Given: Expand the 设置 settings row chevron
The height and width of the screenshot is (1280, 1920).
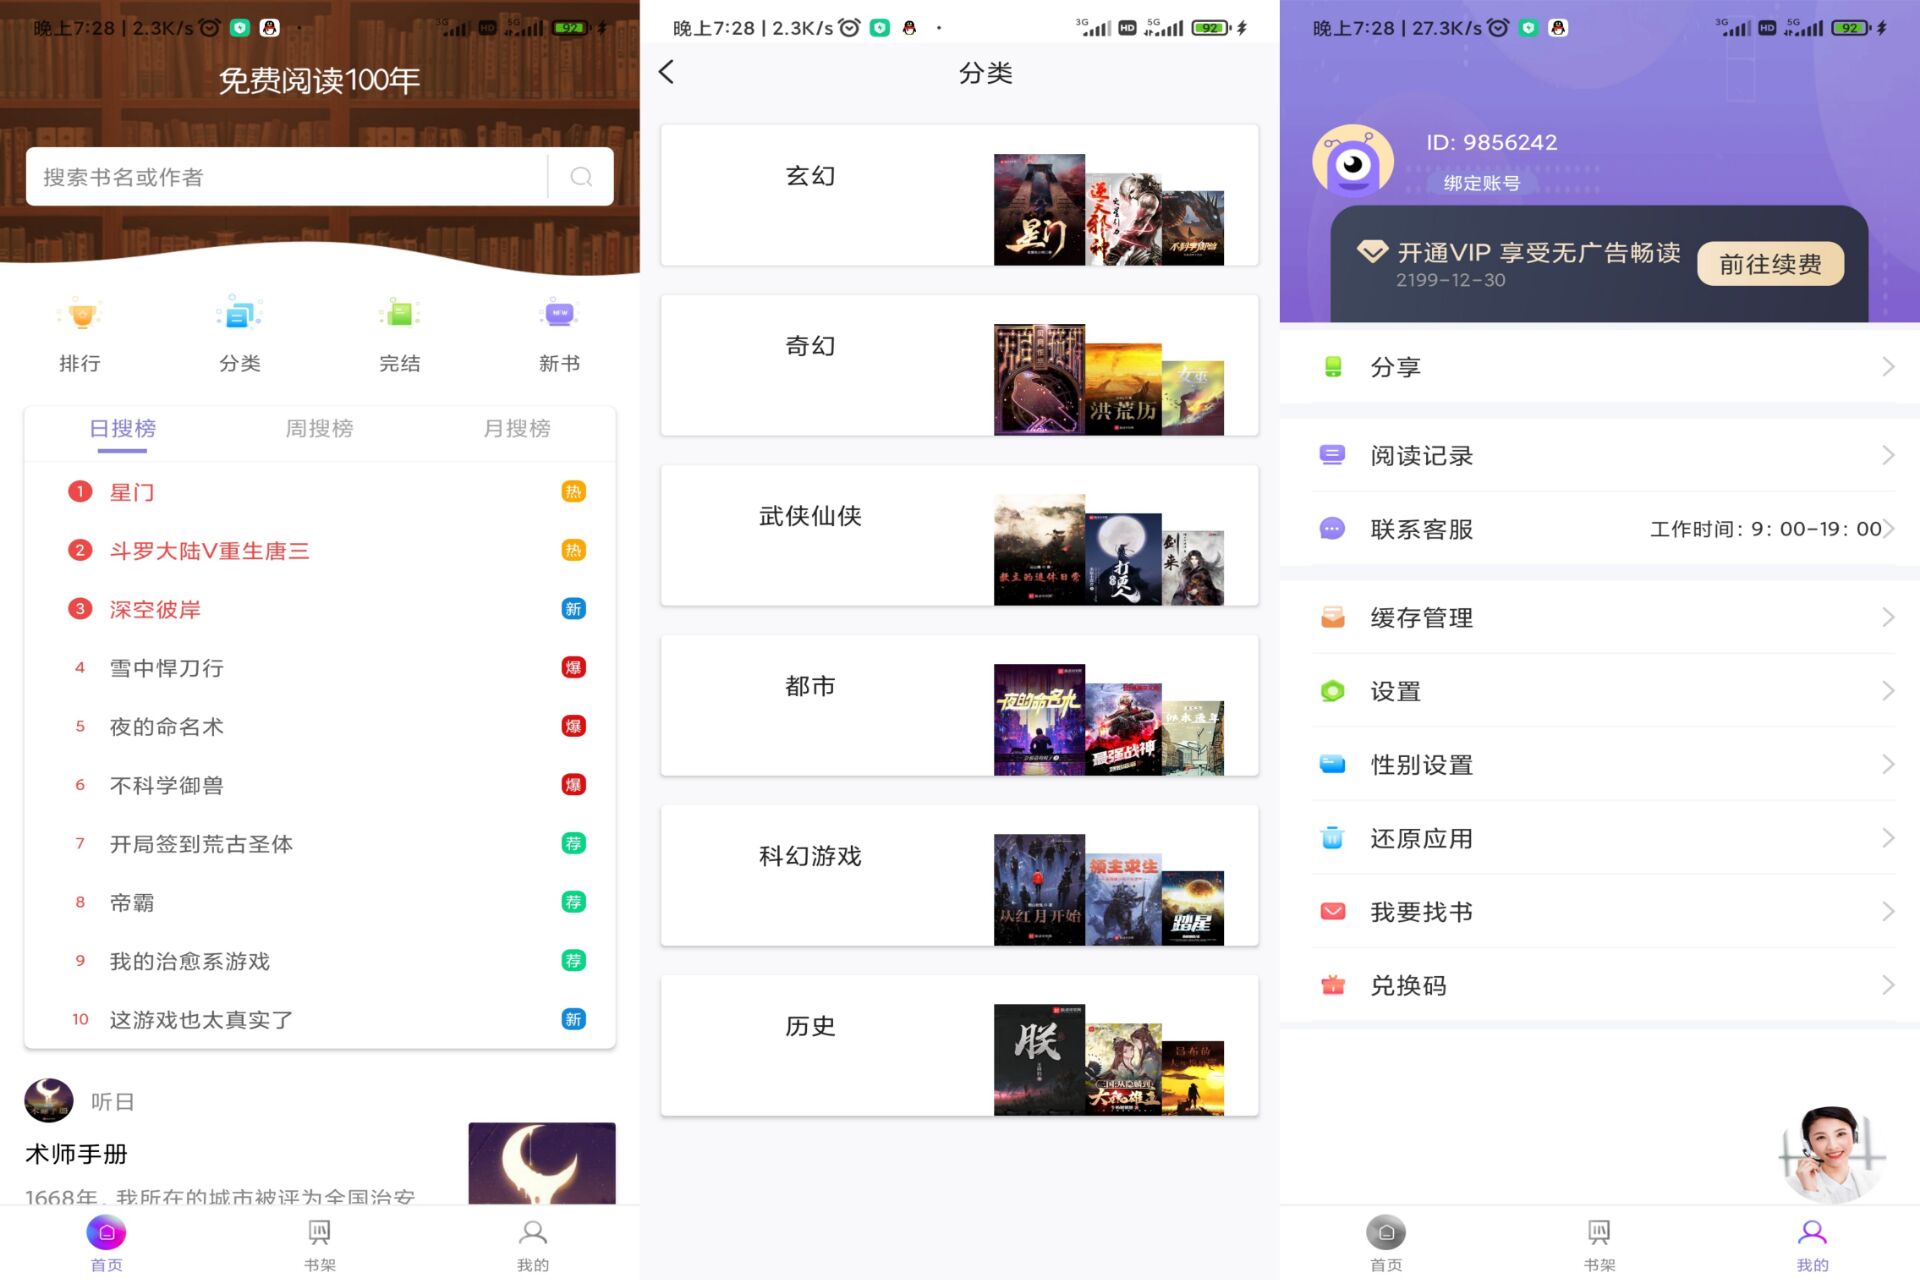Looking at the screenshot, I should click(x=1888, y=690).
